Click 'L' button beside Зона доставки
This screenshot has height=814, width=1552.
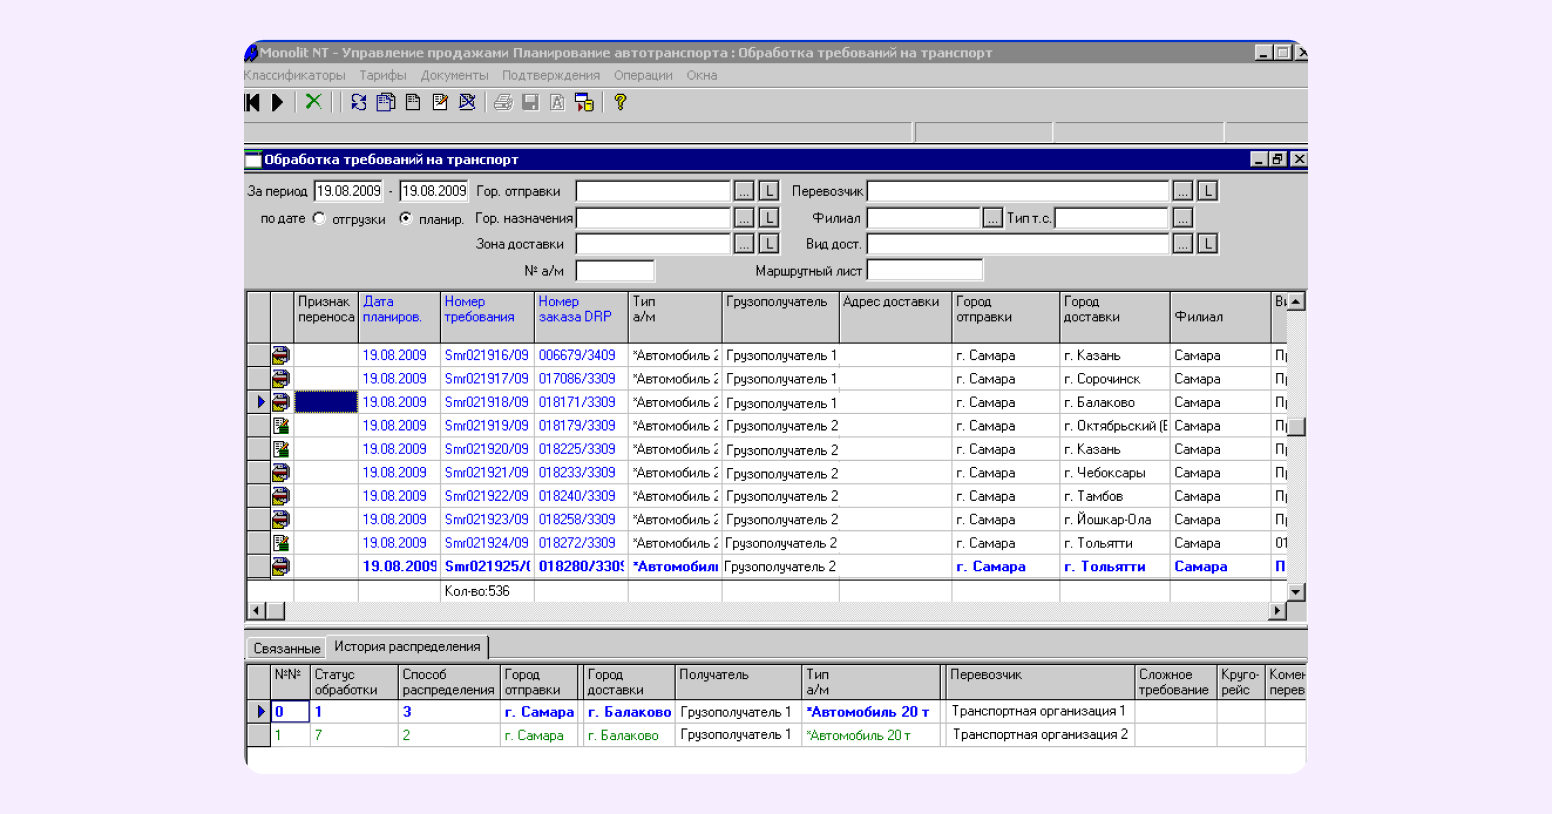coord(769,243)
